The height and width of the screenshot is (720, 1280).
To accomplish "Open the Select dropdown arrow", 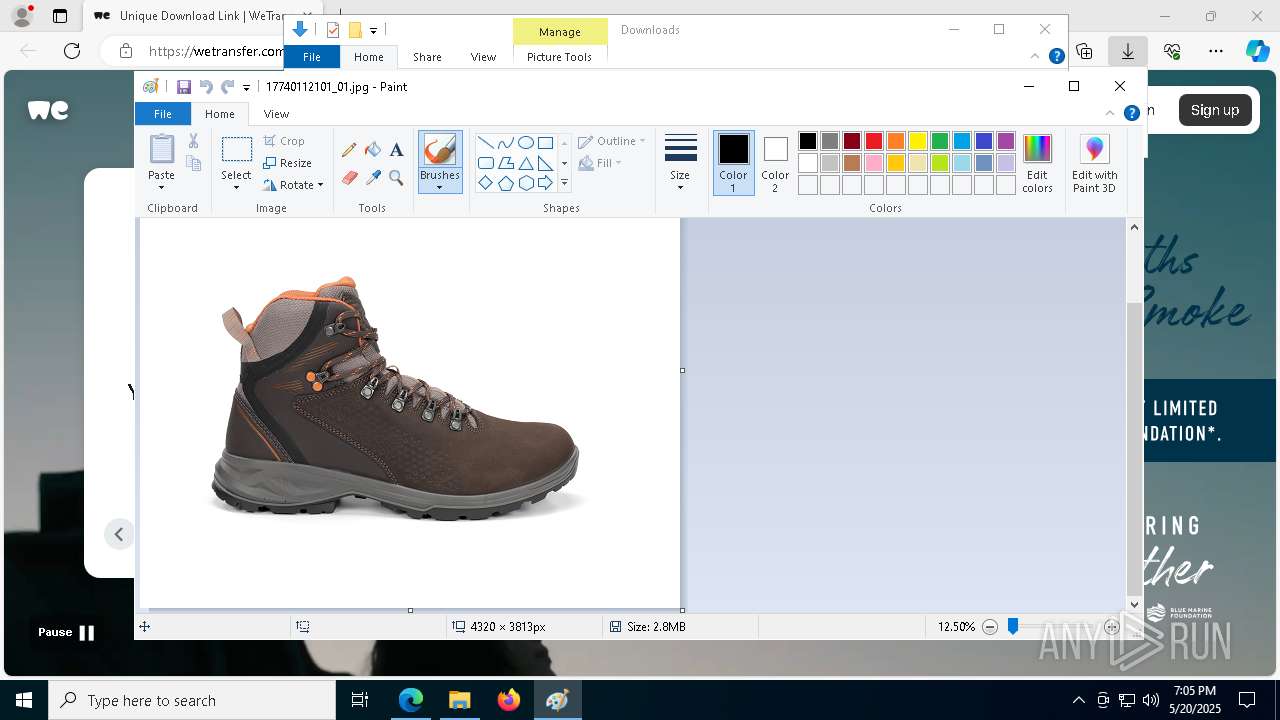I will 237,187.
